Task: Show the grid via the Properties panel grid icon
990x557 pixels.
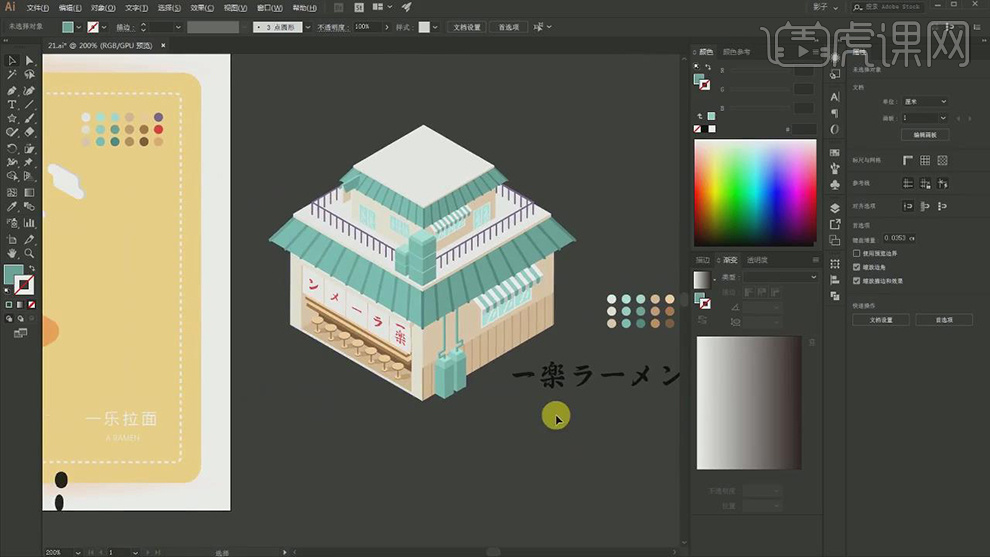Action: coord(925,160)
